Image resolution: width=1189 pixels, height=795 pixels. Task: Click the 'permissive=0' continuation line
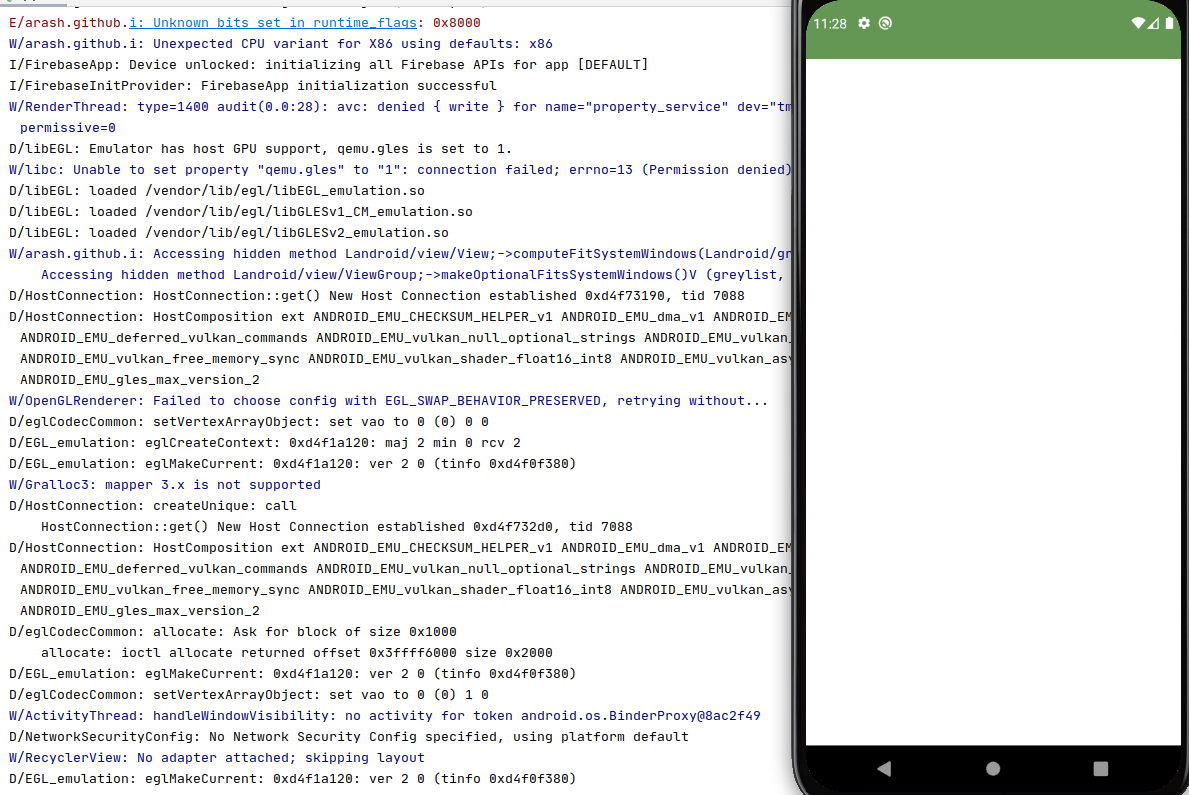67,128
